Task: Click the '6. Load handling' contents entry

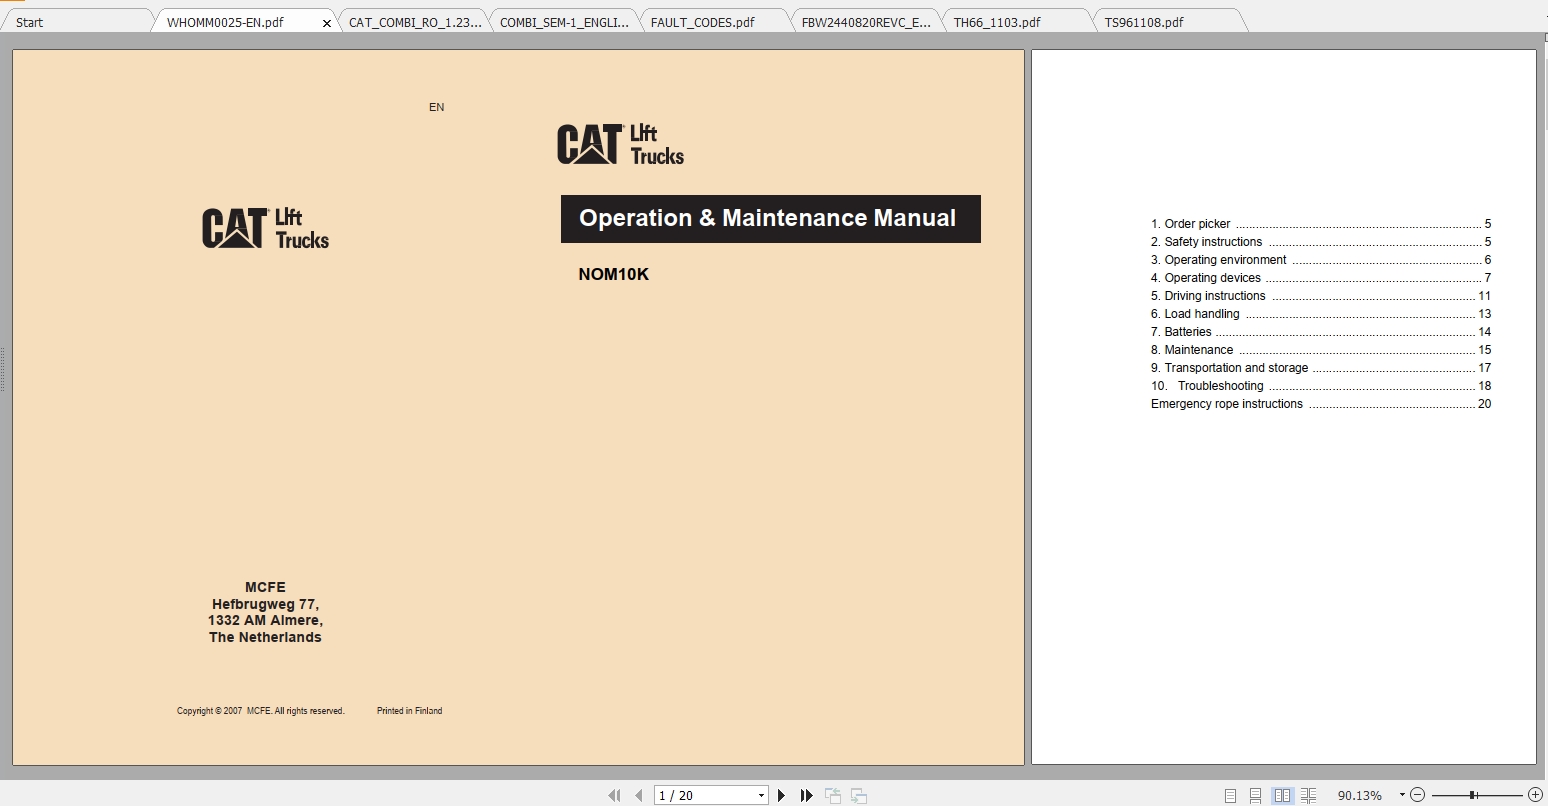Action: click(1321, 314)
